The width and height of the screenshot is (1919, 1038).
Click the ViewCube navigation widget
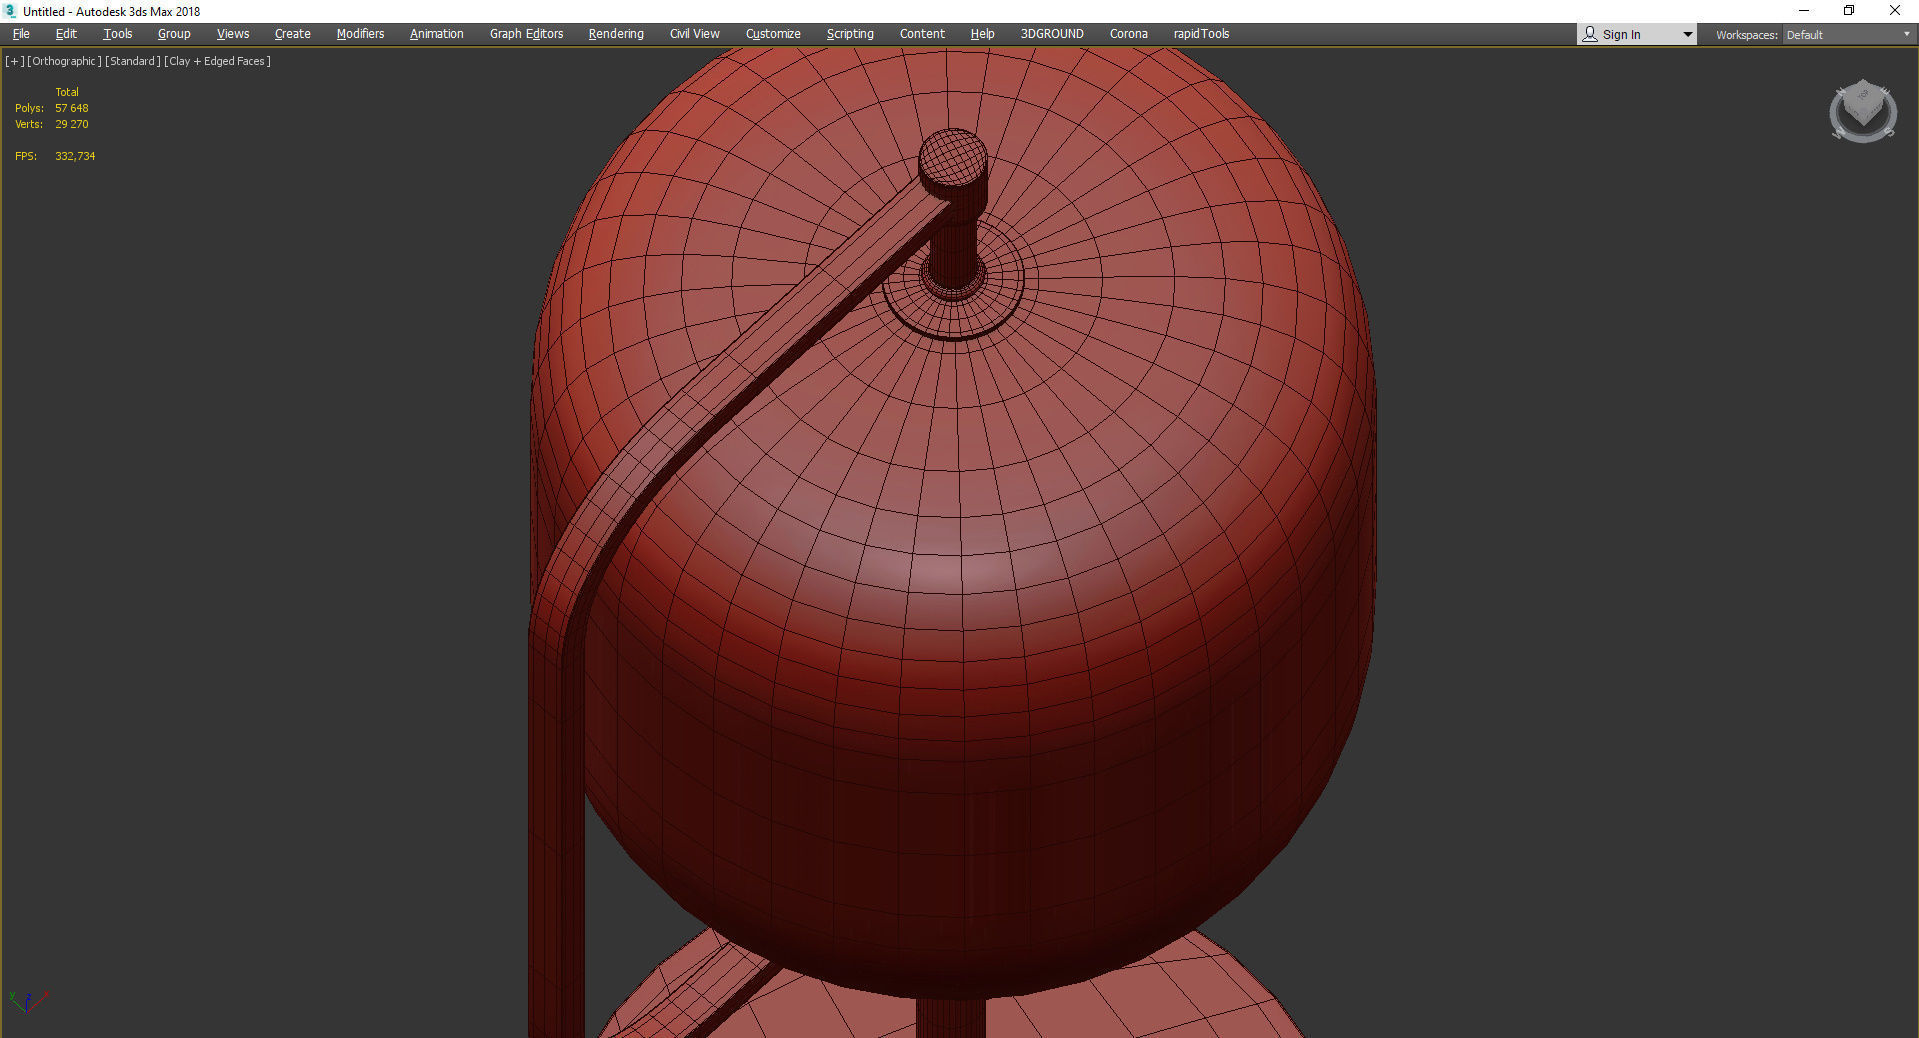coord(1863,111)
